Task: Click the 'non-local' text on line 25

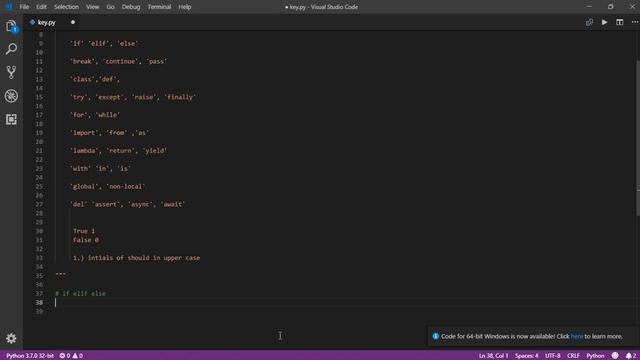Action: pyautogui.click(x=126, y=186)
